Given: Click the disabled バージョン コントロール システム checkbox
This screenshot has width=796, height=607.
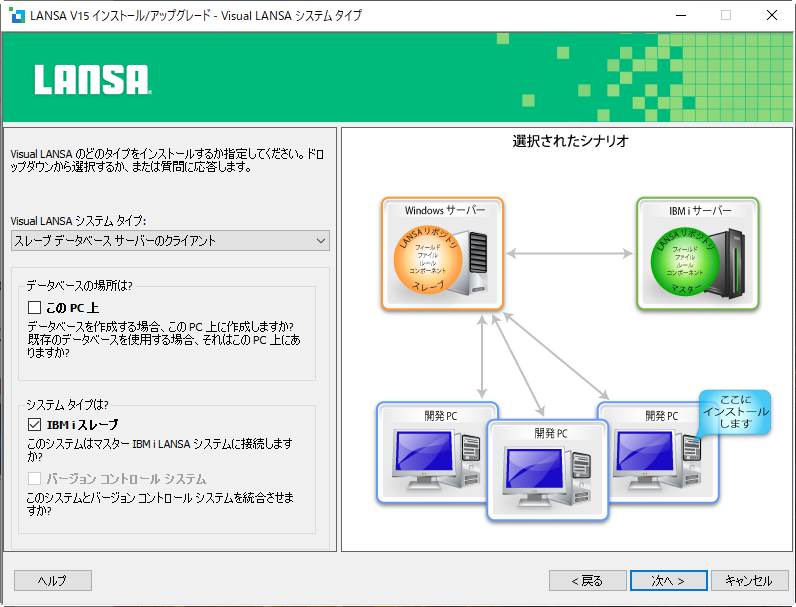Looking at the screenshot, I should (x=35, y=479).
